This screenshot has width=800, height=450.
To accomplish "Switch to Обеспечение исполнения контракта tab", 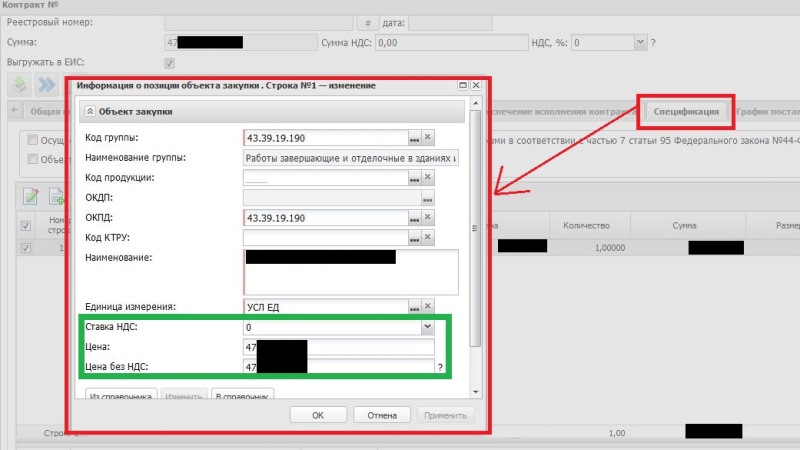I will pyautogui.click(x=560, y=111).
